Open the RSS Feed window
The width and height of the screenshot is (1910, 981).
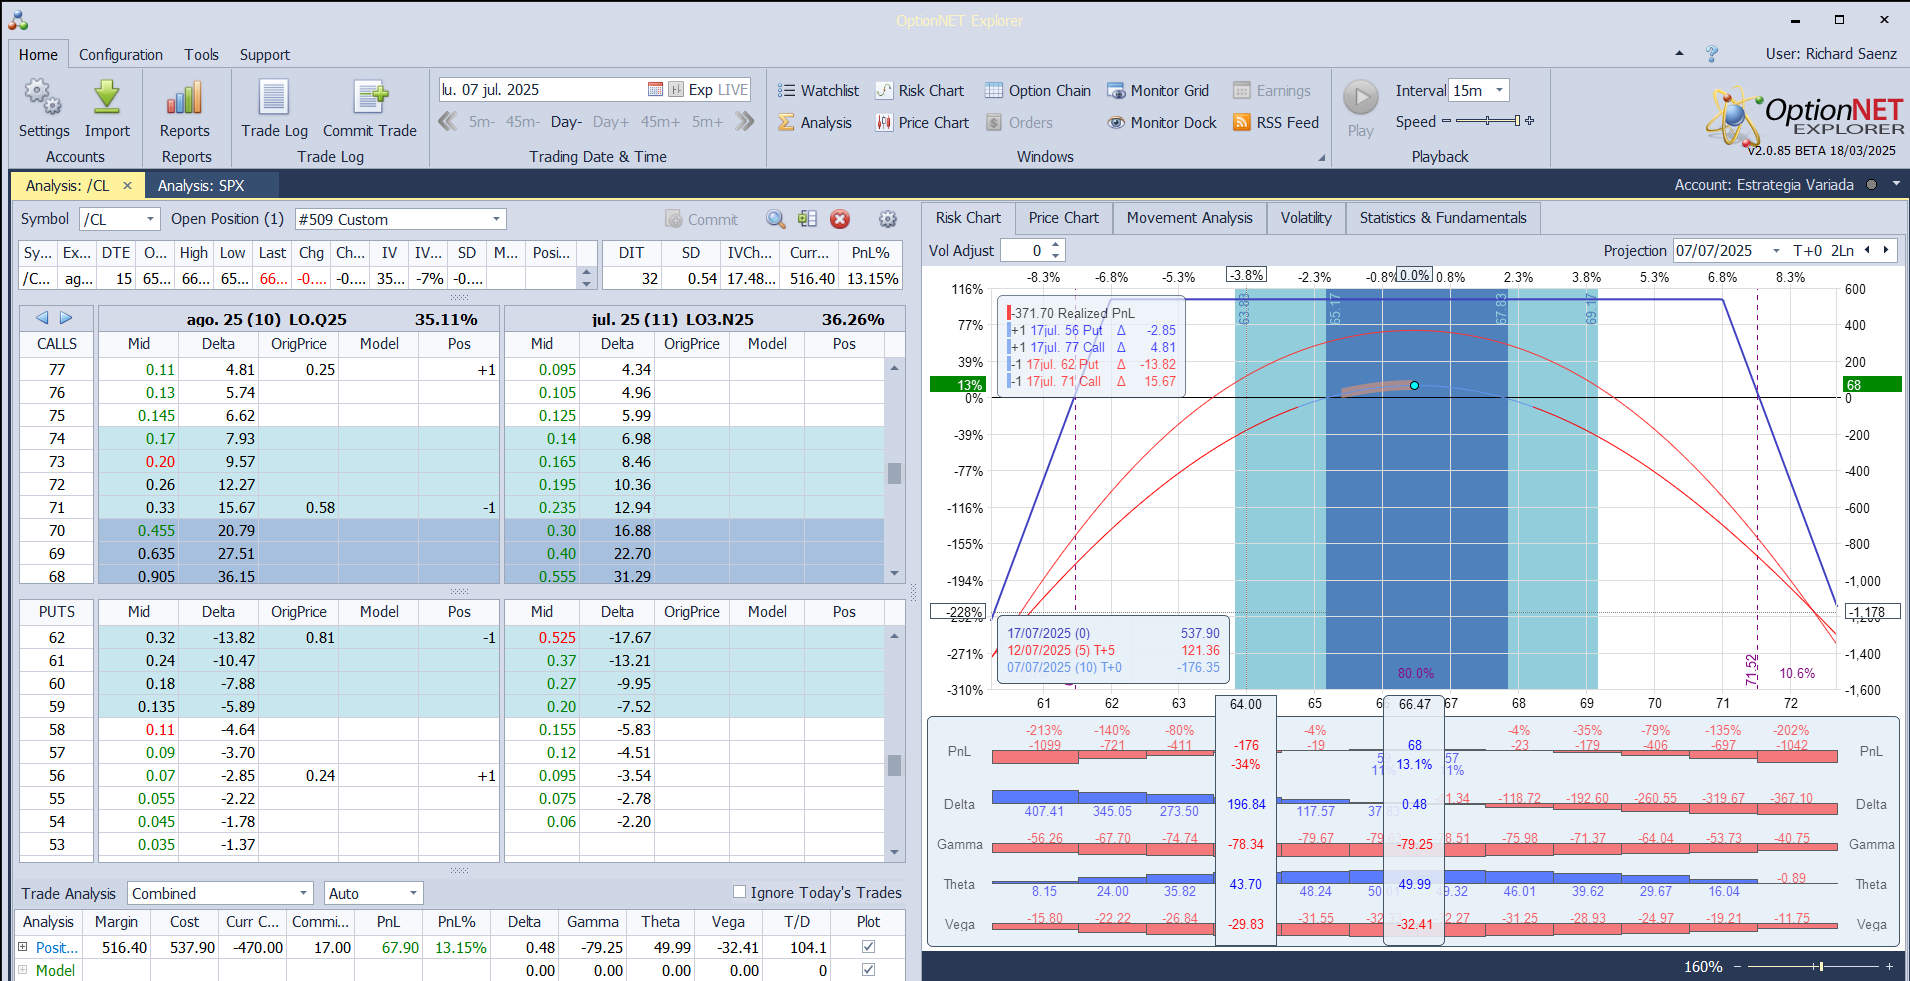tap(1276, 123)
